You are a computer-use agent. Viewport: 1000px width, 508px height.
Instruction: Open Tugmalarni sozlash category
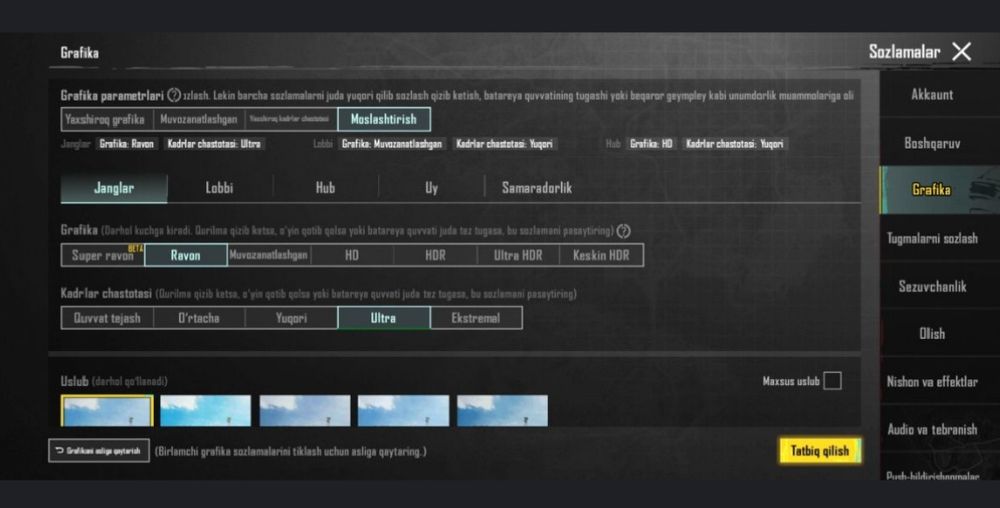click(932, 238)
